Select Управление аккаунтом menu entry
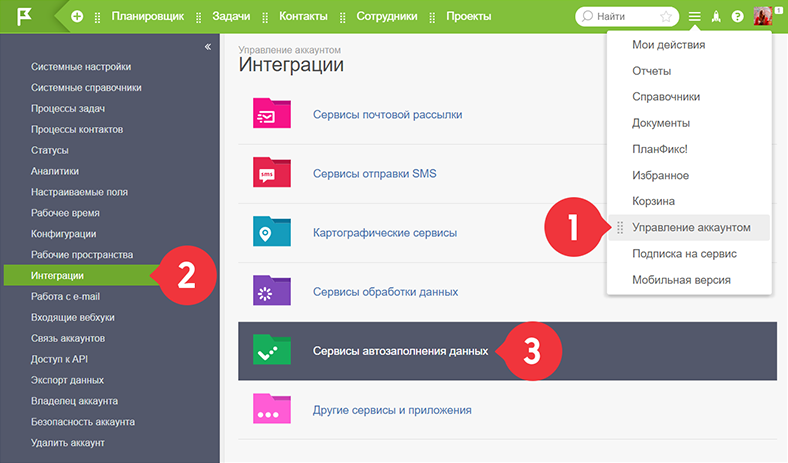The height and width of the screenshot is (463, 788). pos(689,228)
